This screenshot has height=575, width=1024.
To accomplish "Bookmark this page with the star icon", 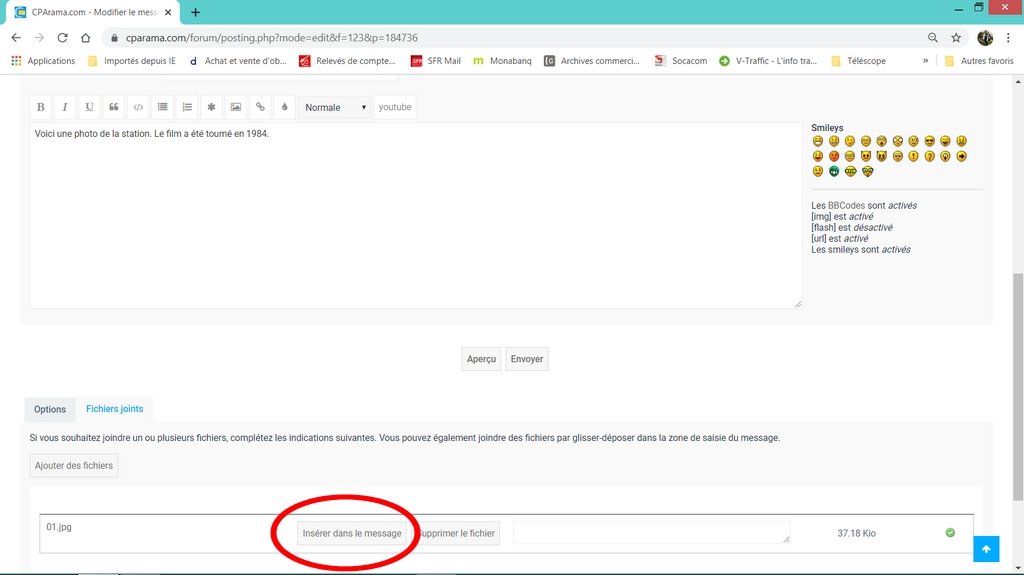I will (956, 38).
